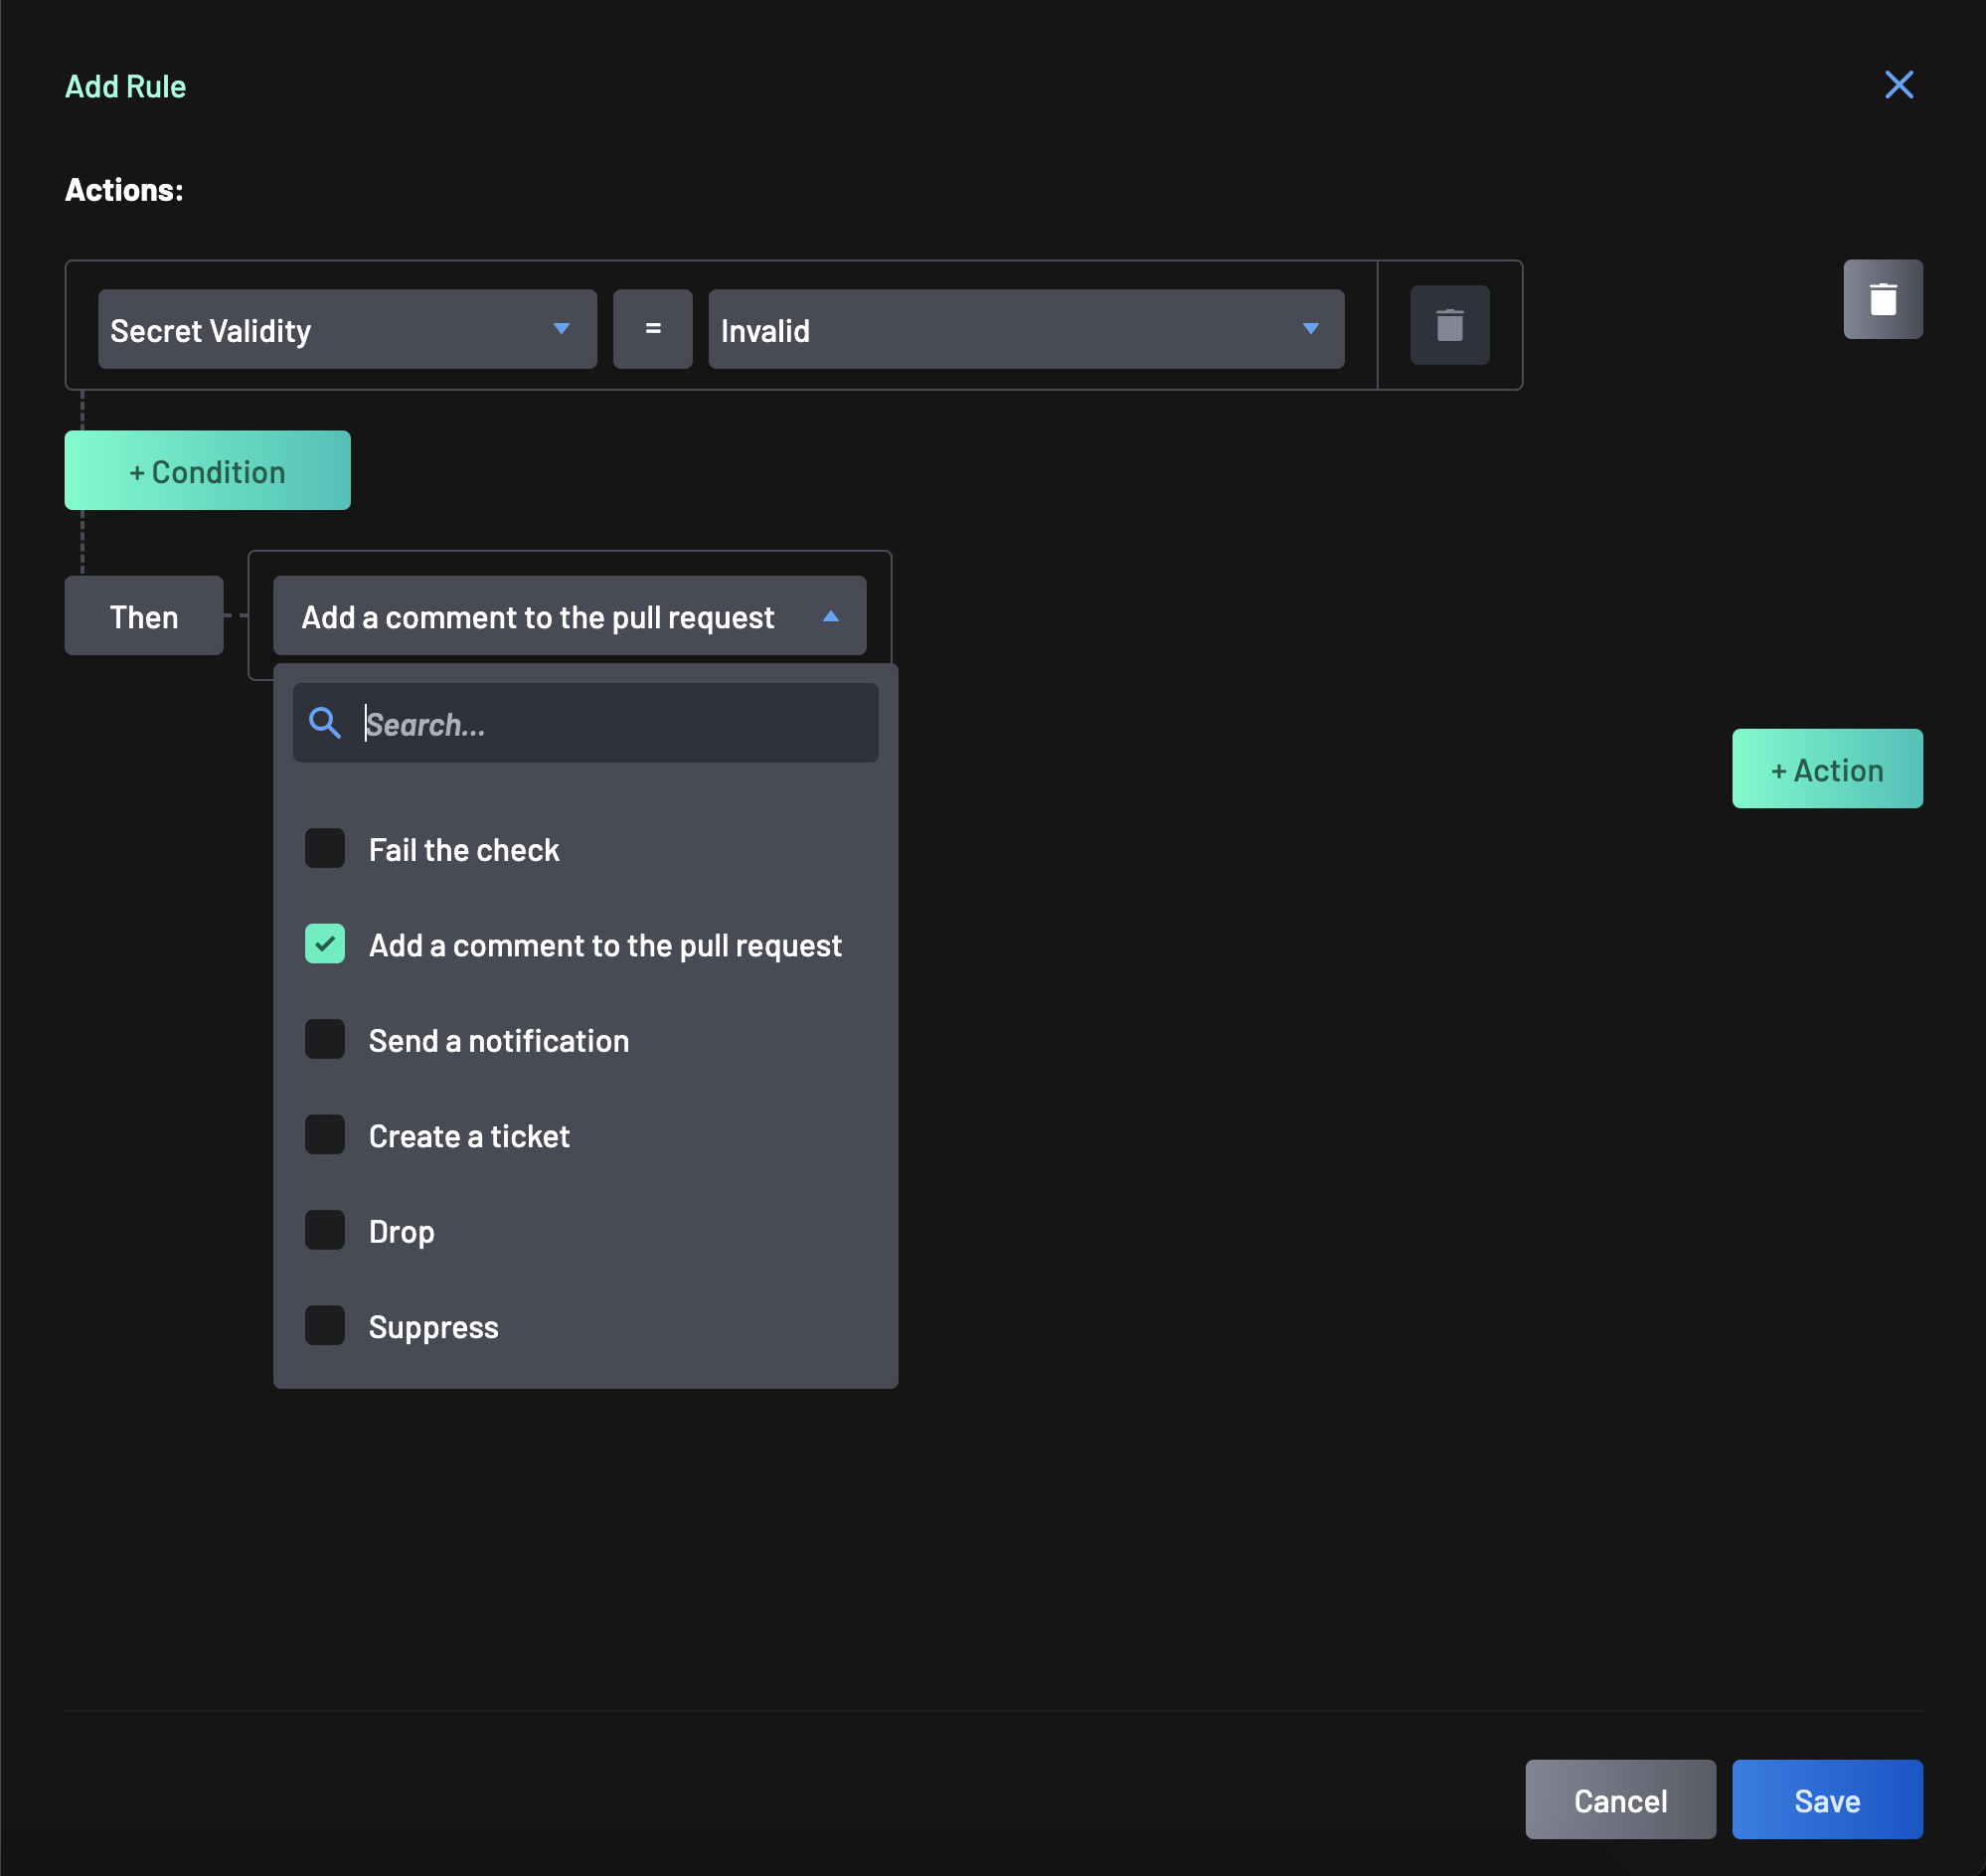Delete the Secret Validity condition row
This screenshot has width=1986, height=1876.
1449,325
